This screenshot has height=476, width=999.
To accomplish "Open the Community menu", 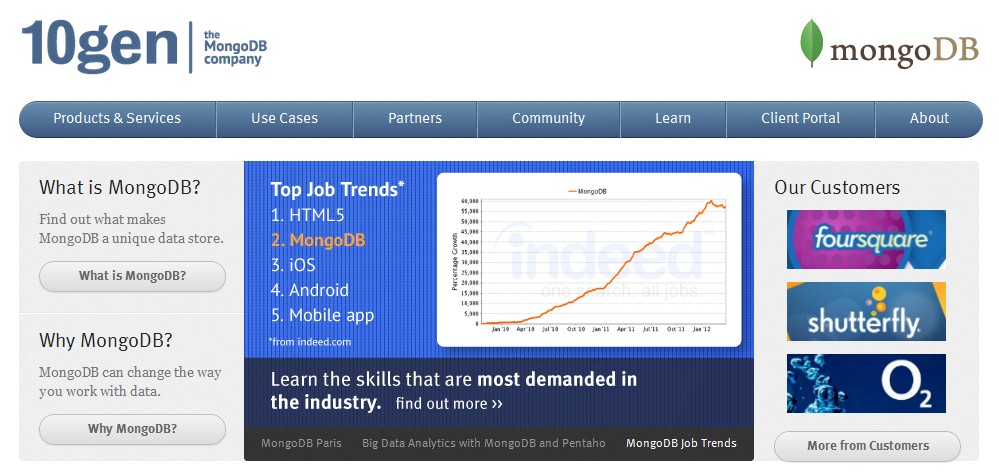I will pyautogui.click(x=549, y=119).
